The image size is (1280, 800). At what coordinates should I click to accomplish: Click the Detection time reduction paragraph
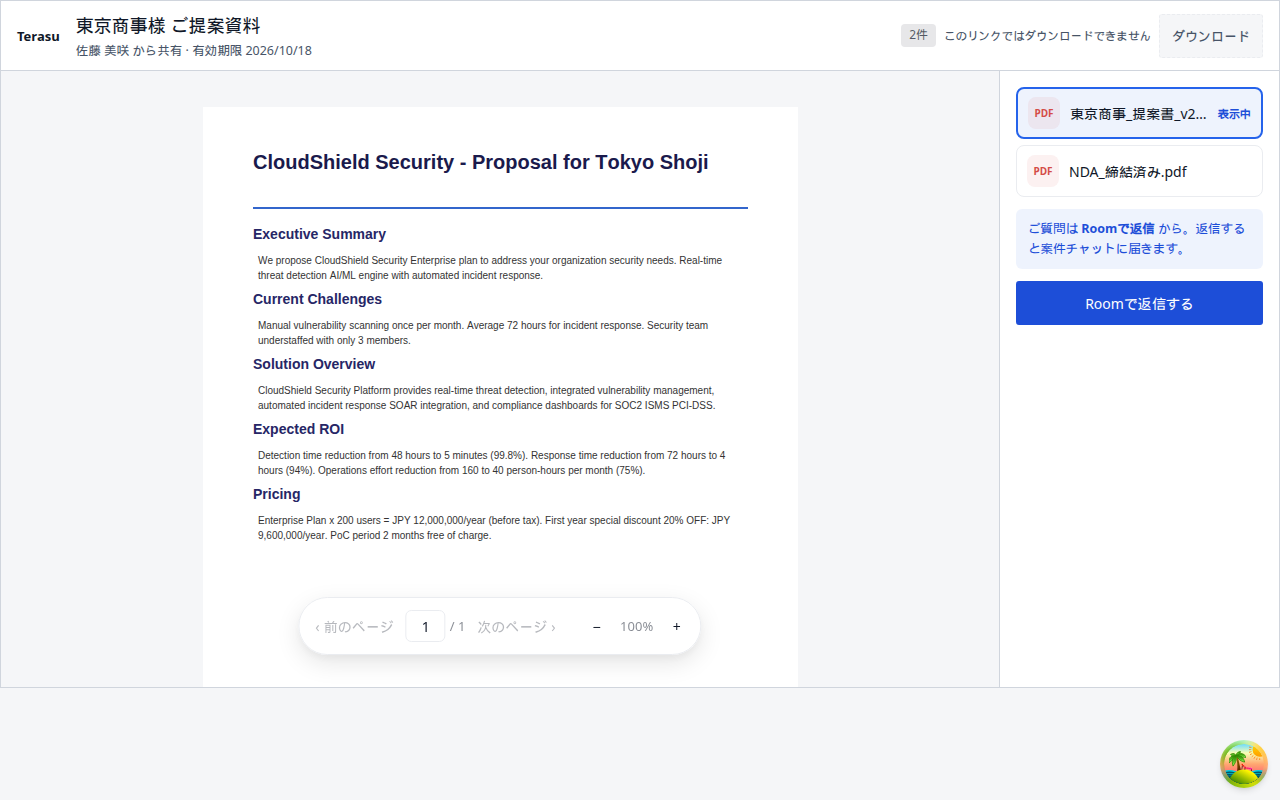[492, 463]
